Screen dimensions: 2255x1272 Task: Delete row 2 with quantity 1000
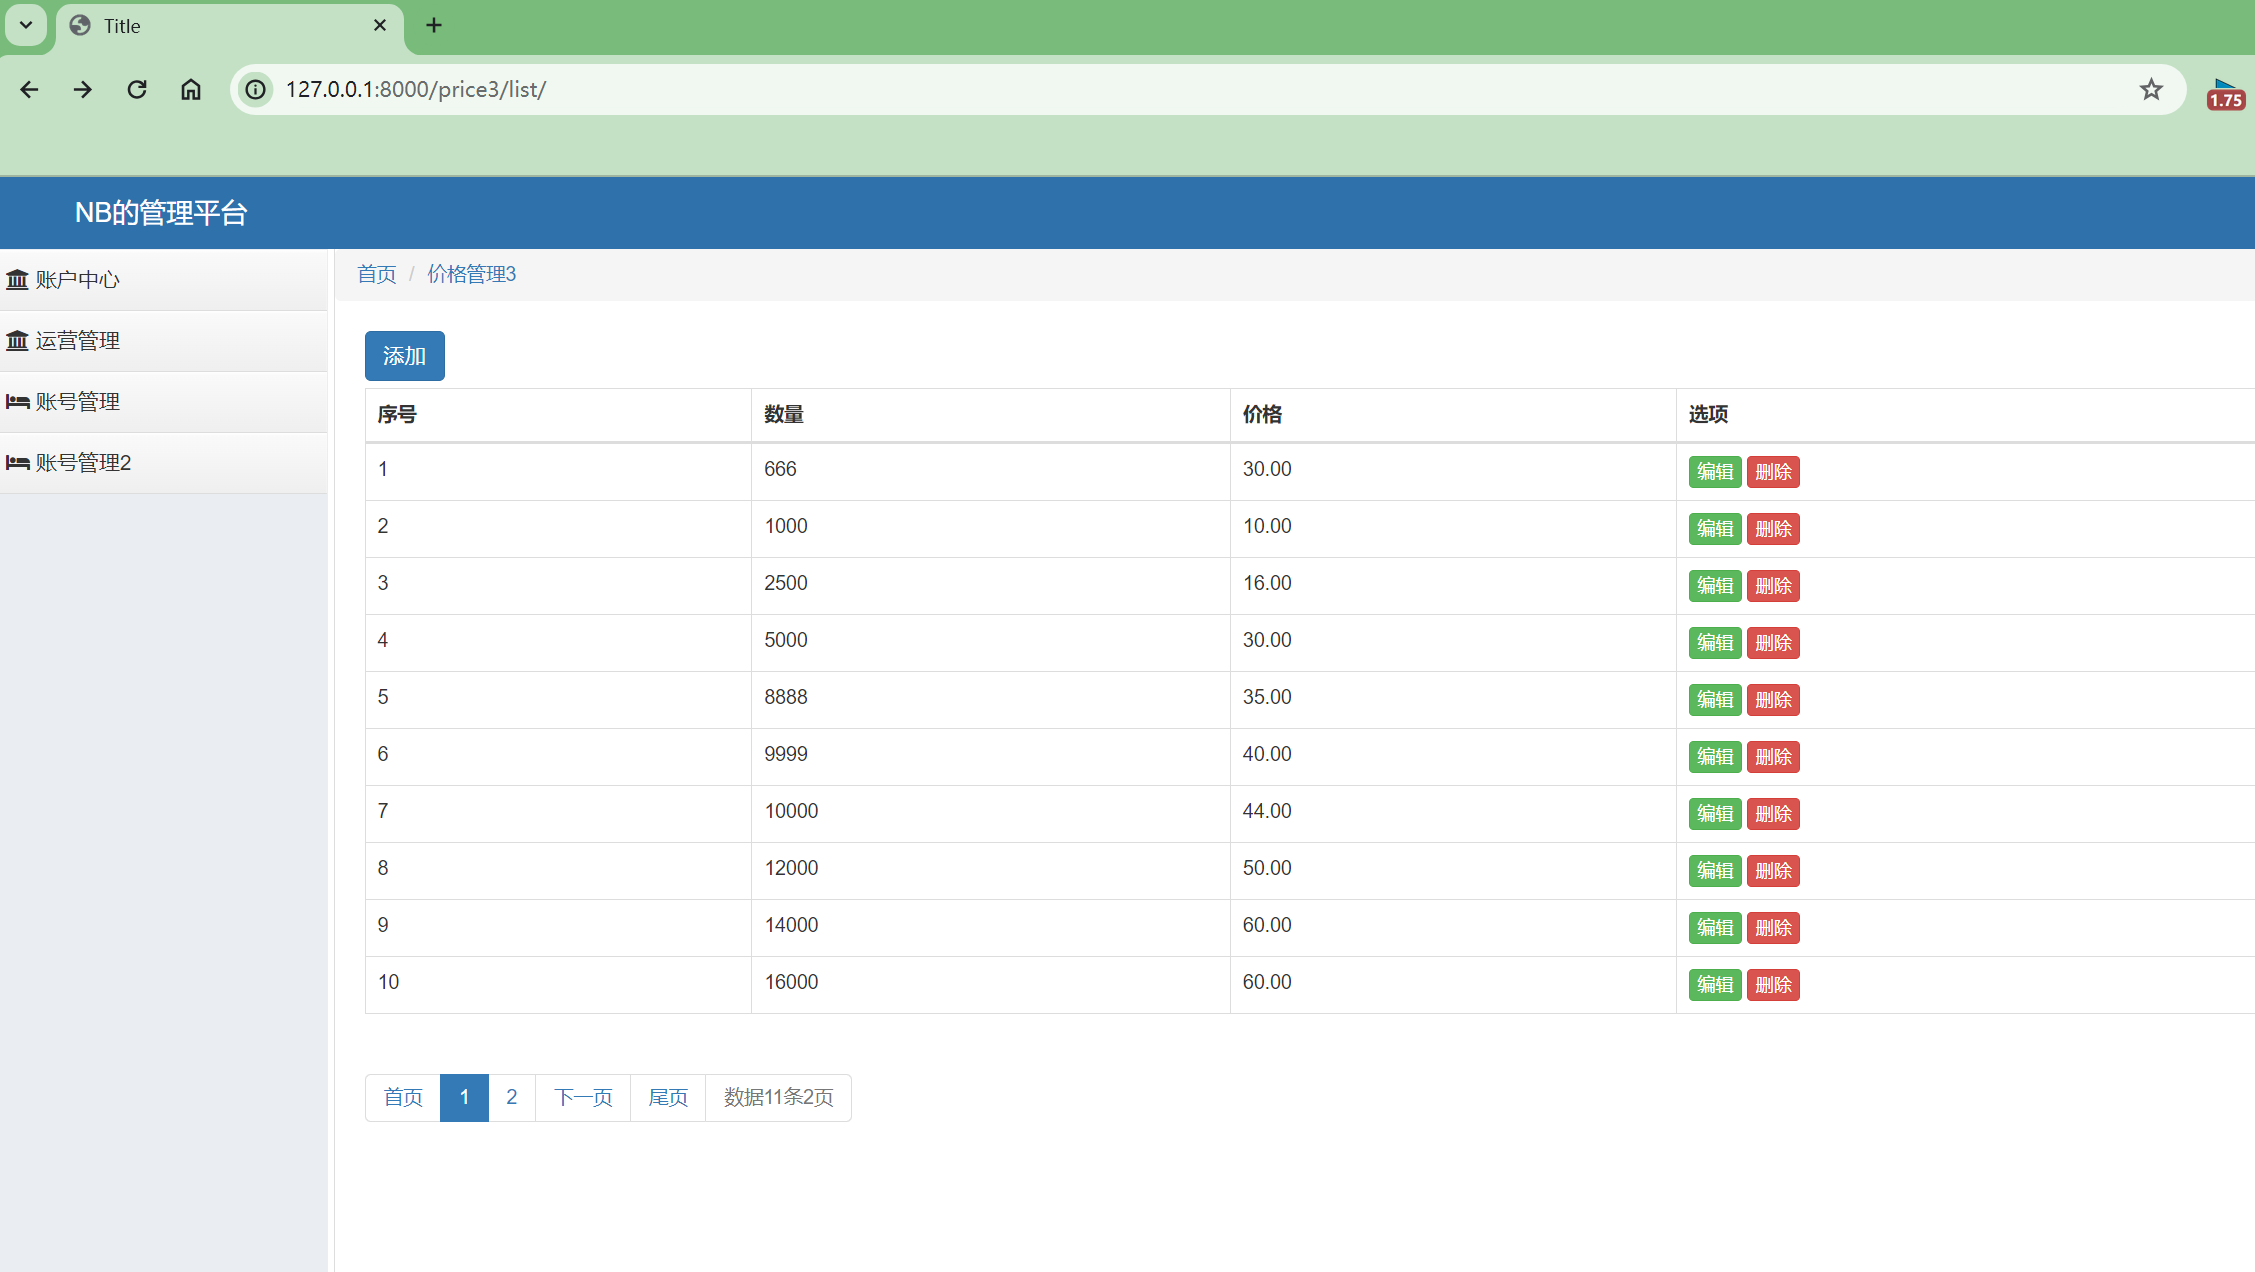(1773, 529)
